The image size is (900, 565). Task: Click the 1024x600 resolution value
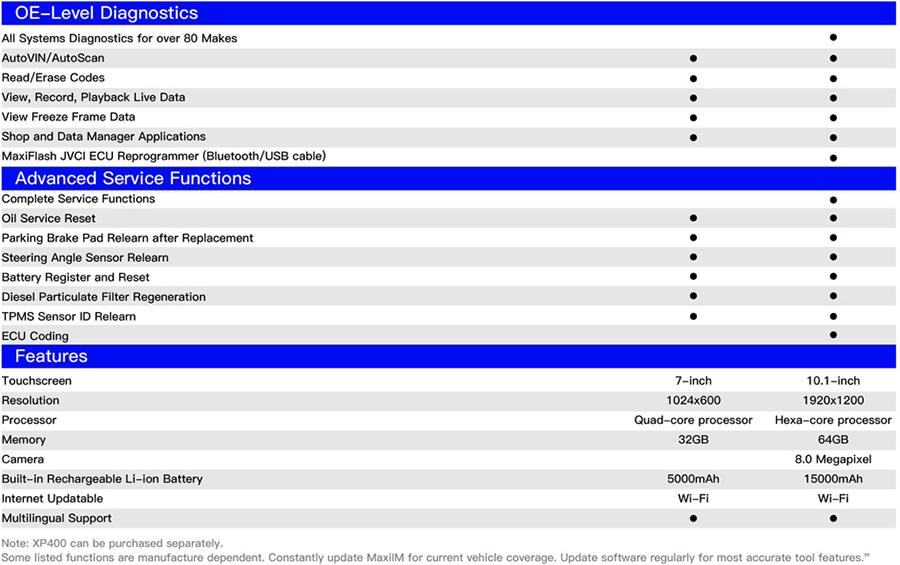click(693, 400)
